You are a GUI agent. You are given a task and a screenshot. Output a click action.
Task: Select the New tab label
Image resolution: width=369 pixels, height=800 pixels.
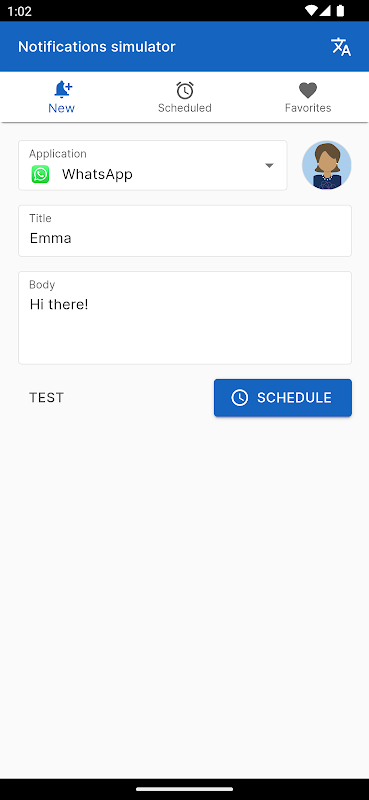point(61,108)
